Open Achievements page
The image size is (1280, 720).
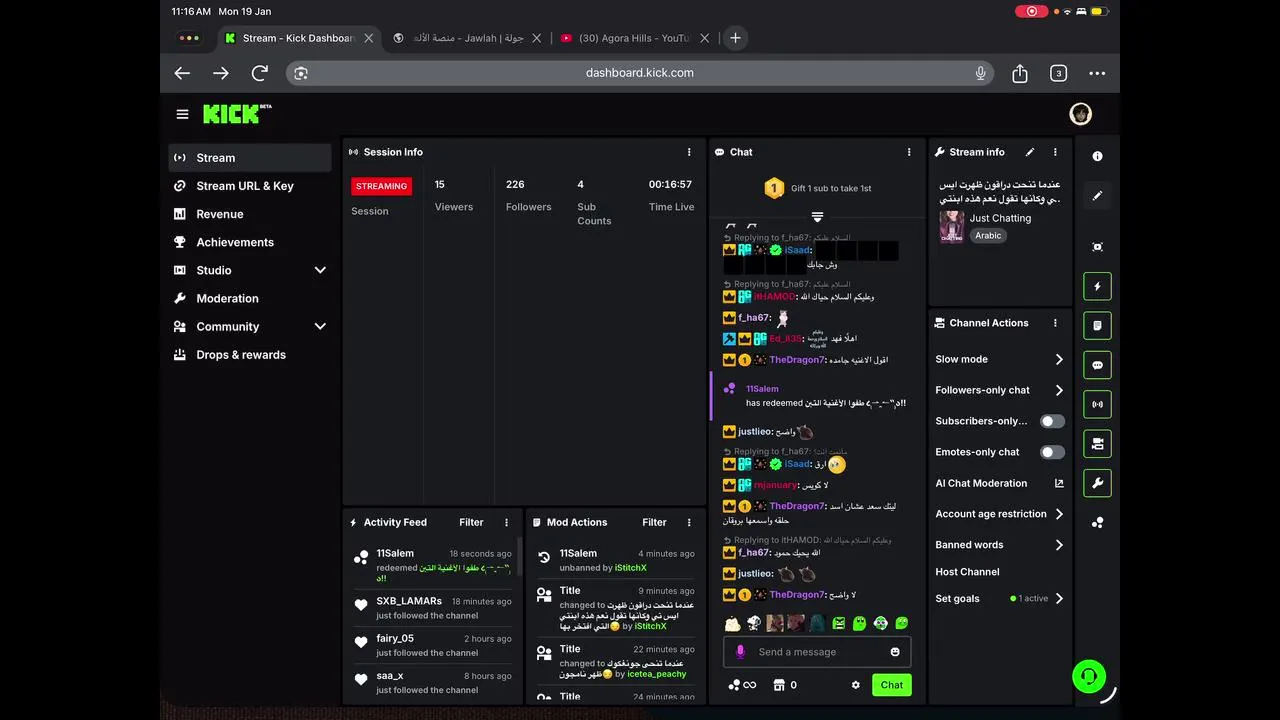(x=250, y=242)
